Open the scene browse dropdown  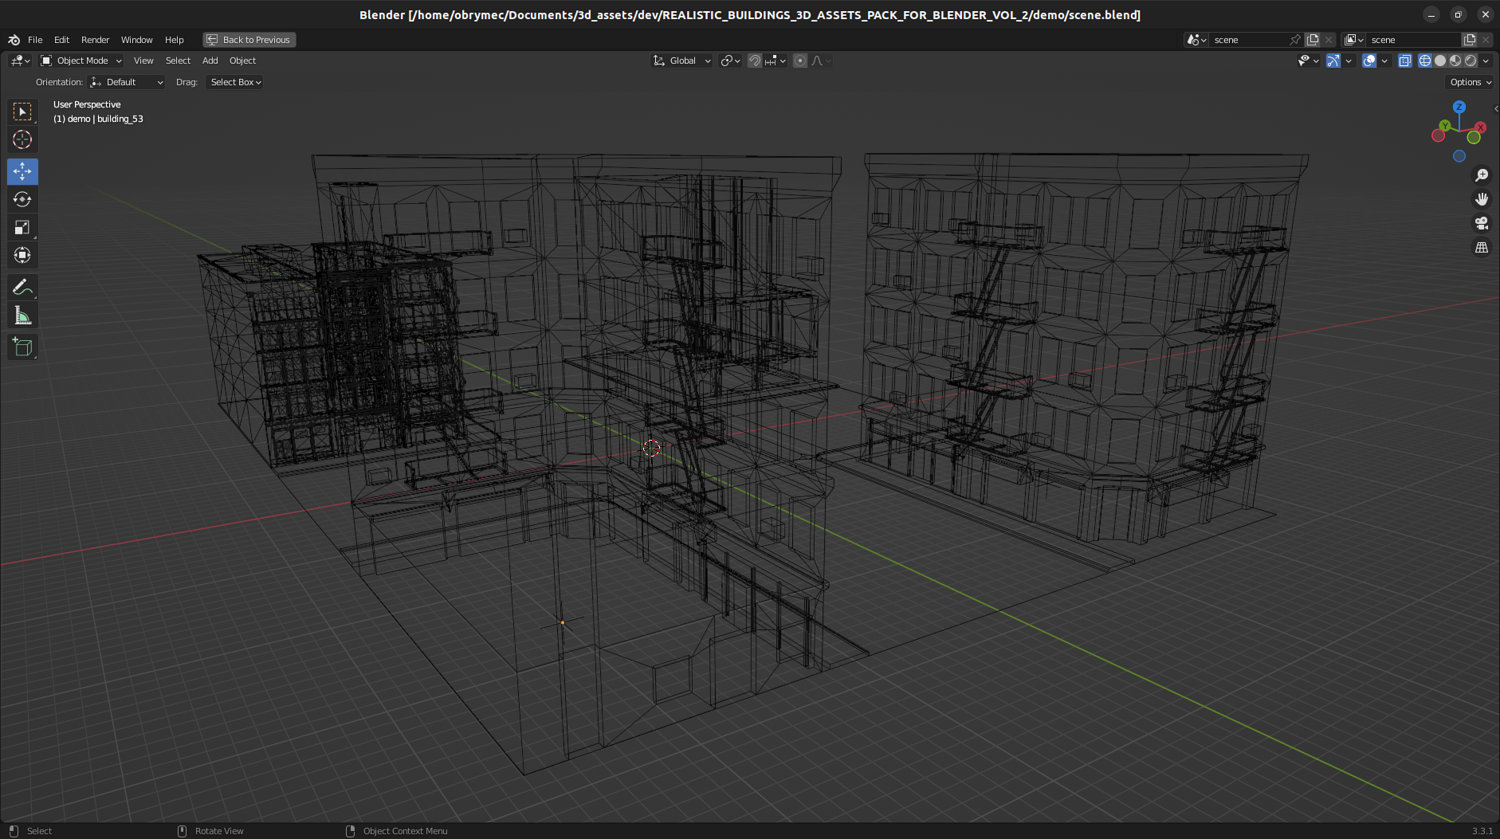pyautogui.click(x=1196, y=40)
